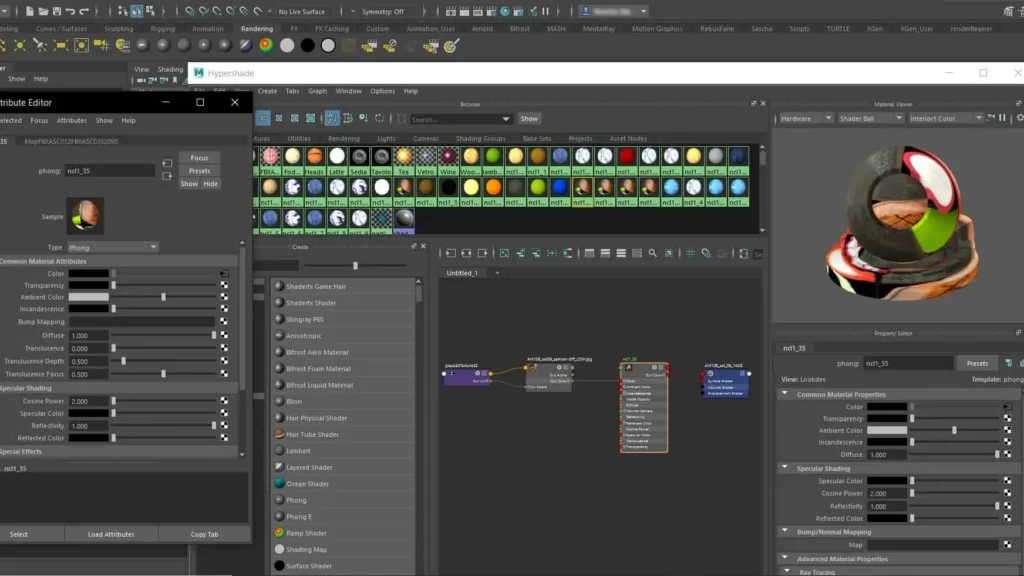This screenshot has width=1024, height=576.
Task: Click the red sphere material swatch
Action: pyautogui.click(x=626, y=160)
